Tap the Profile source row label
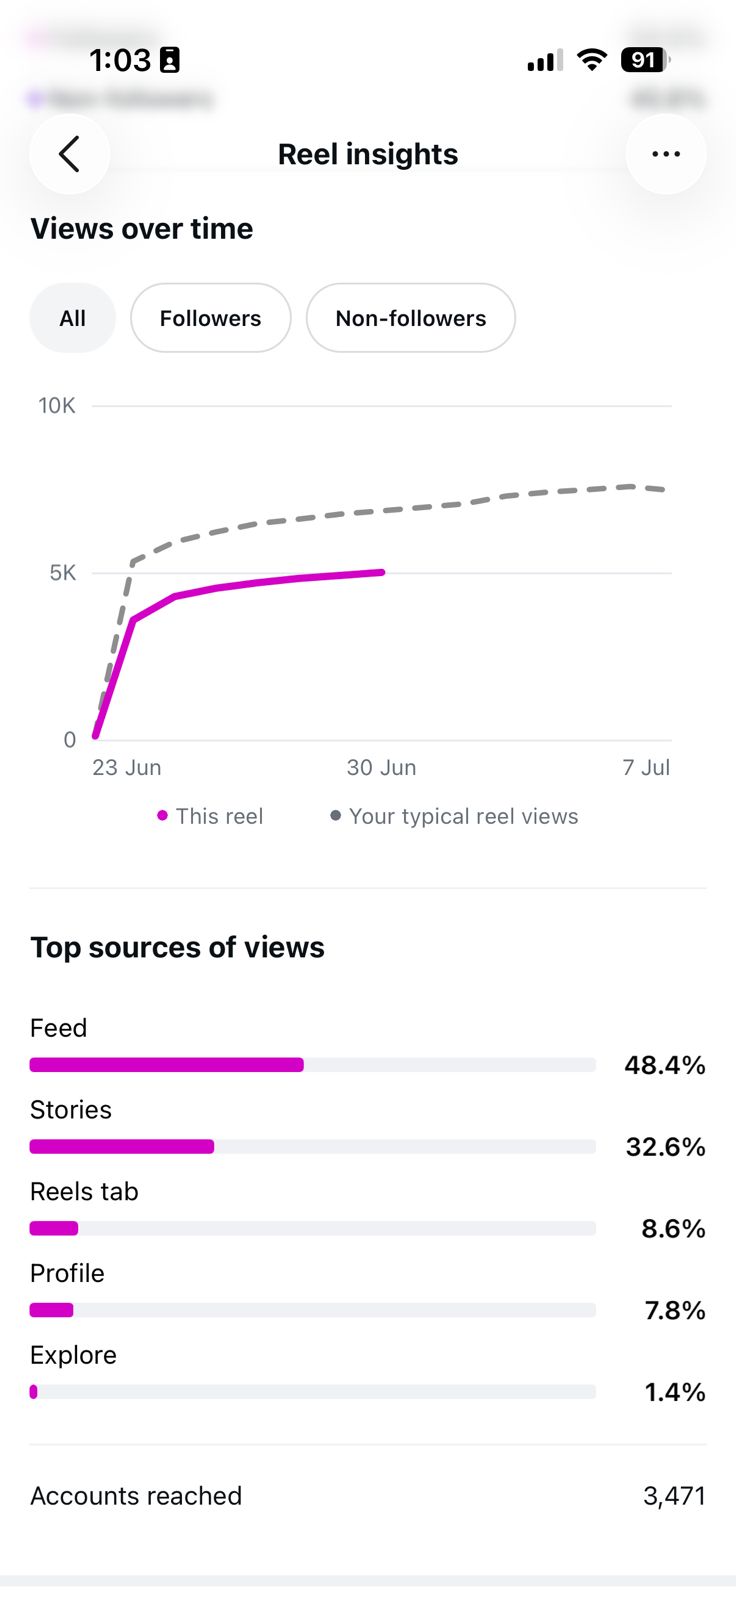Viewport: 736px width, 1600px height. pos(67,1273)
